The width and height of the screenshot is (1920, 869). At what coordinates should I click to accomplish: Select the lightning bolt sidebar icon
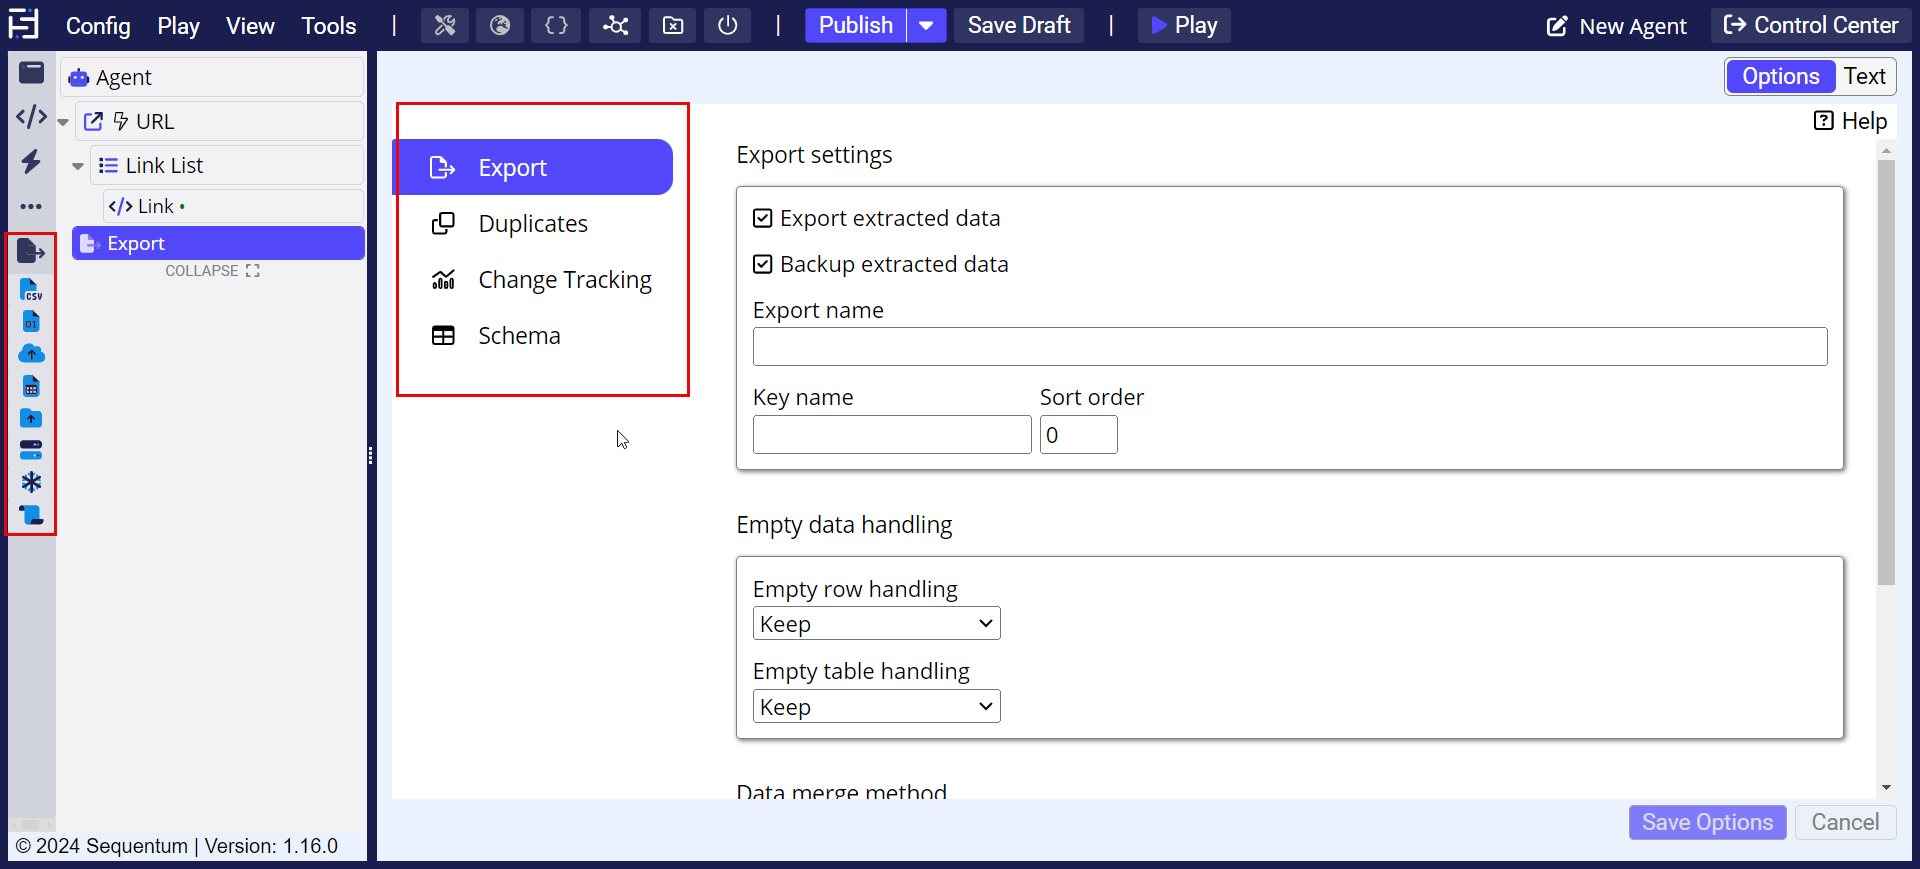point(32,161)
